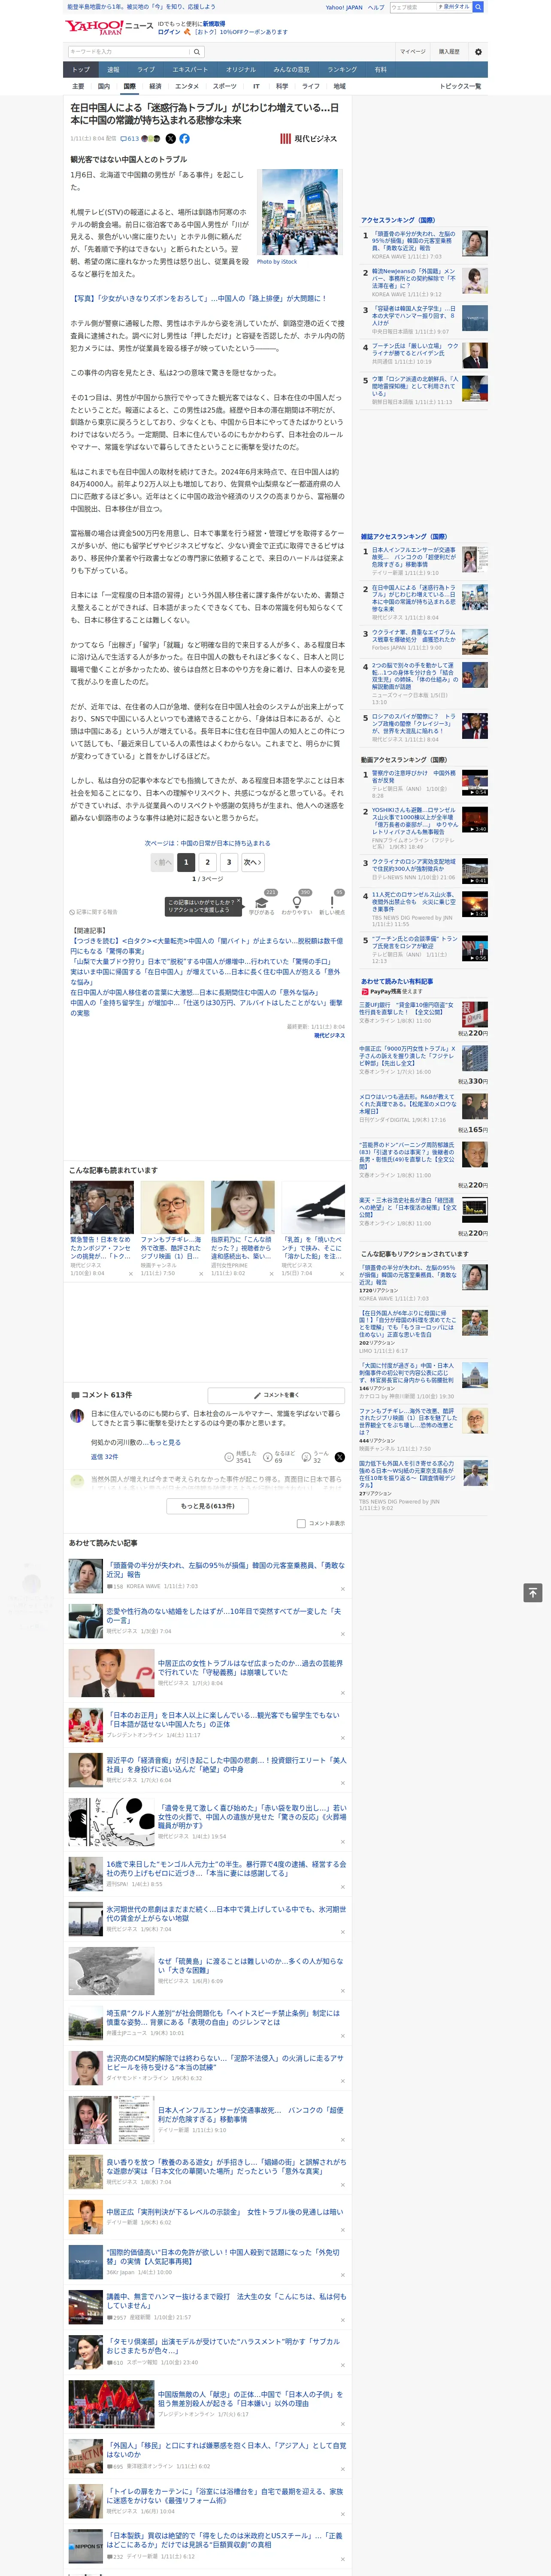Report the article via 記事に関する報告

95,912
